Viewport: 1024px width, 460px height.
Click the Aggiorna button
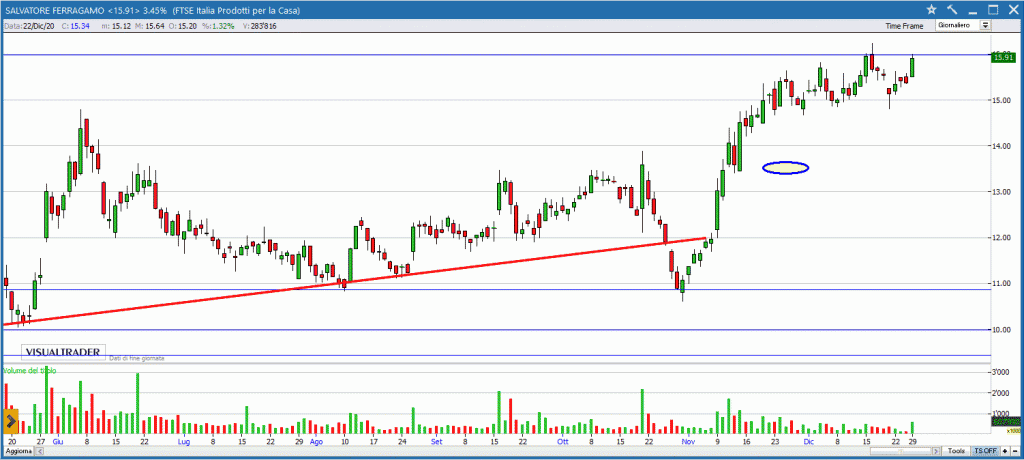[x=18, y=452]
